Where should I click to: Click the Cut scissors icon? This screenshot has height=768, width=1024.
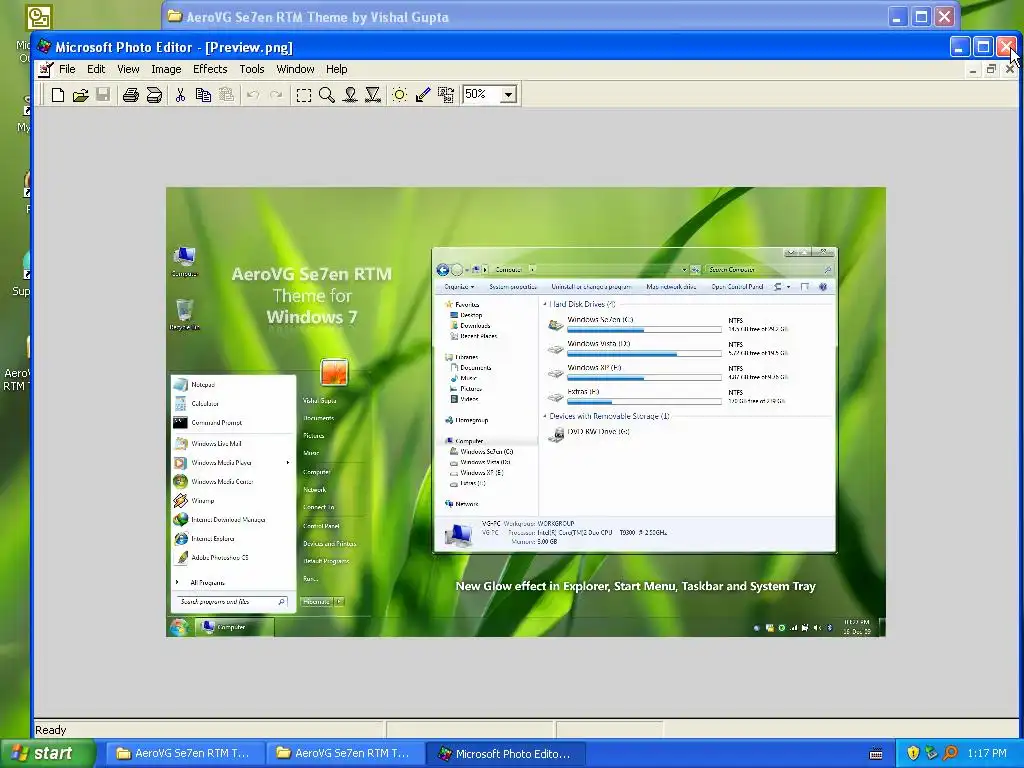(x=180, y=95)
